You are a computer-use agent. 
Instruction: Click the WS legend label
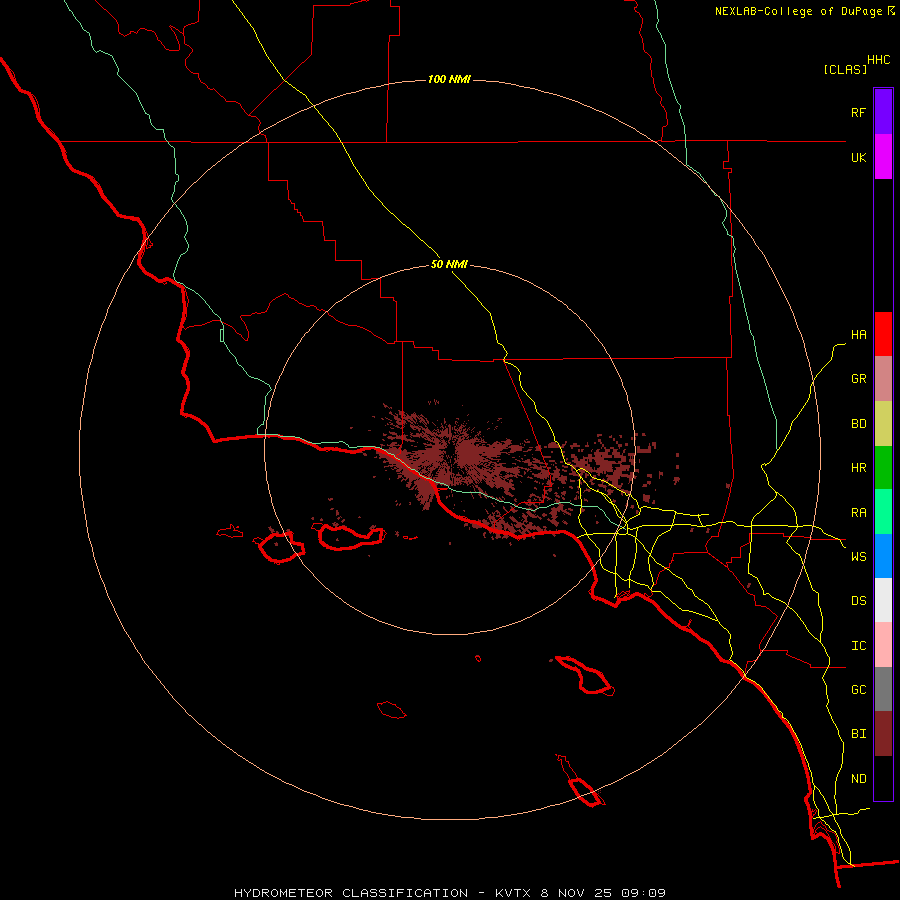point(858,557)
